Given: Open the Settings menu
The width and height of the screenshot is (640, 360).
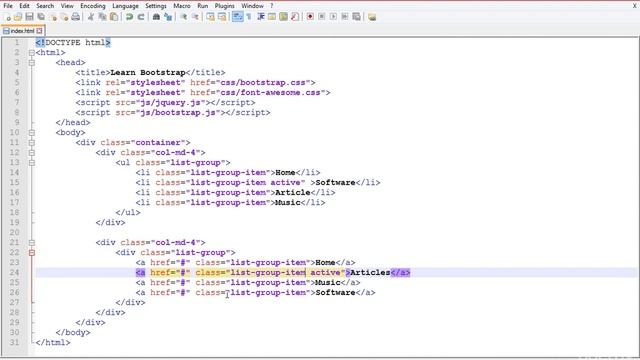Looking at the screenshot, I should (156, 6).
